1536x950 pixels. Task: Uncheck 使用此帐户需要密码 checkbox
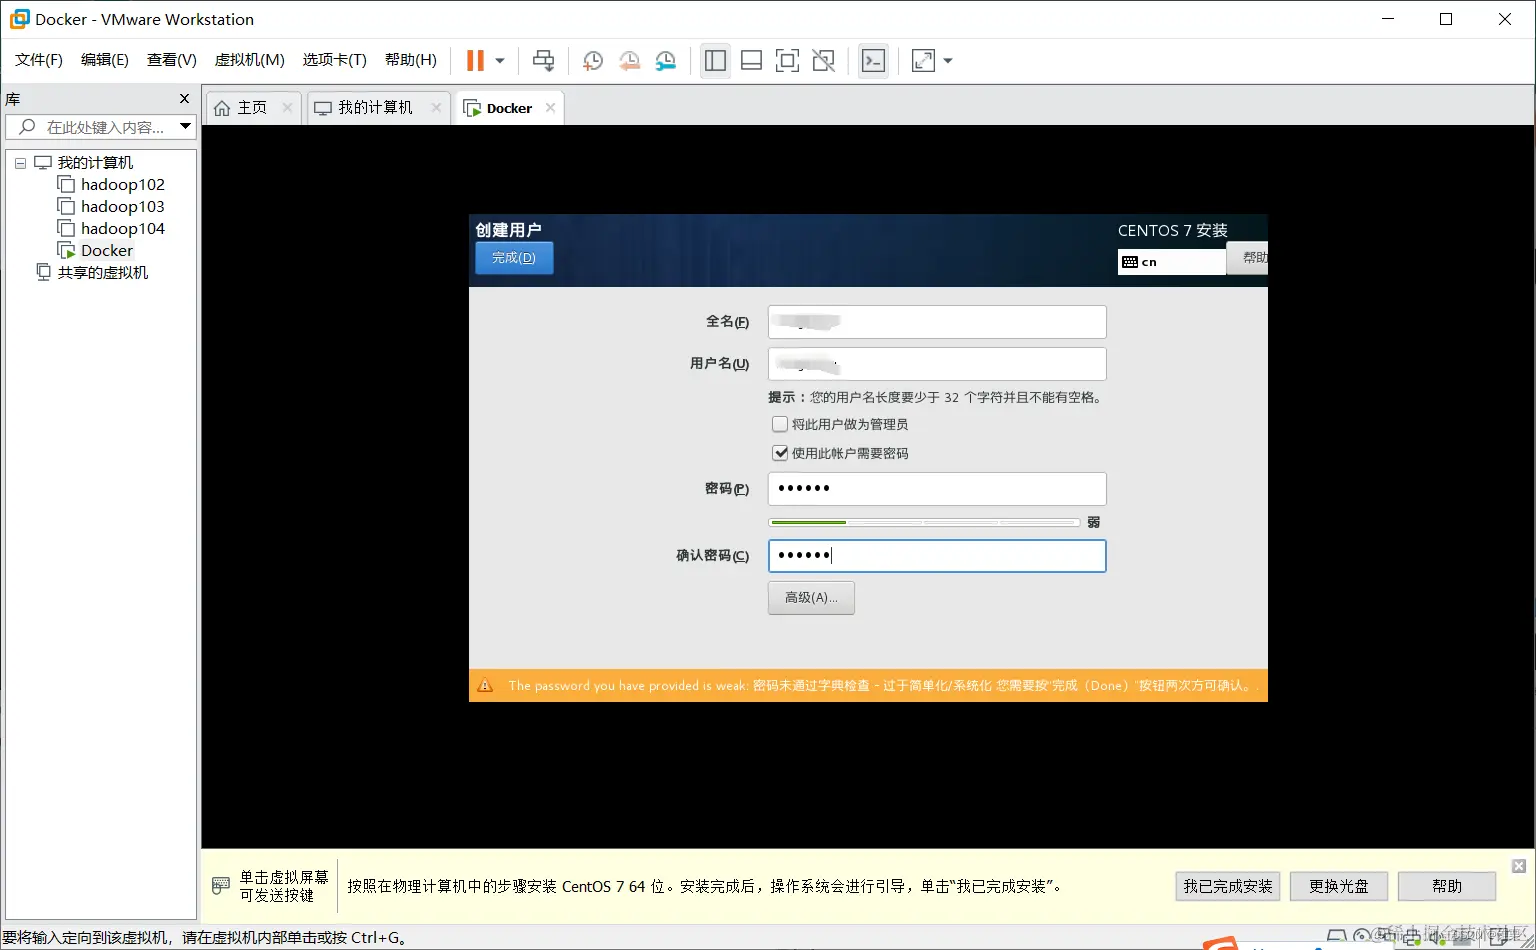coord(780,453)
